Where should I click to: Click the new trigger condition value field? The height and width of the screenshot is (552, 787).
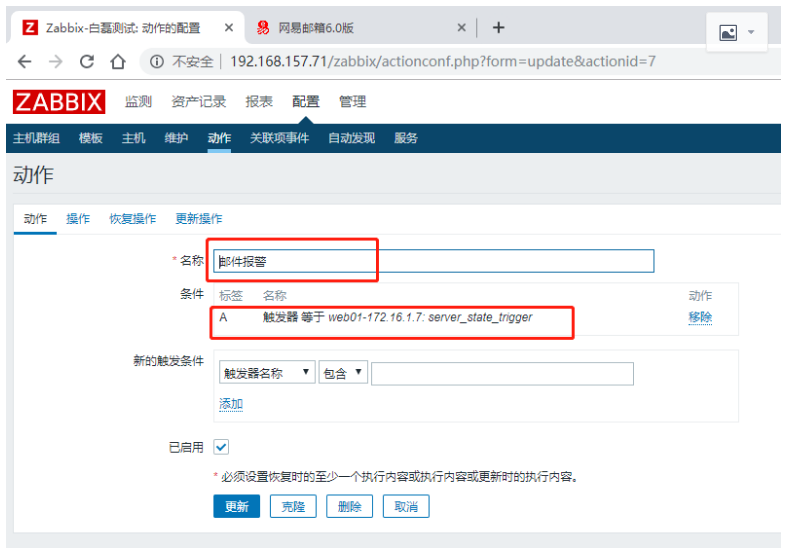pos(502,374)
